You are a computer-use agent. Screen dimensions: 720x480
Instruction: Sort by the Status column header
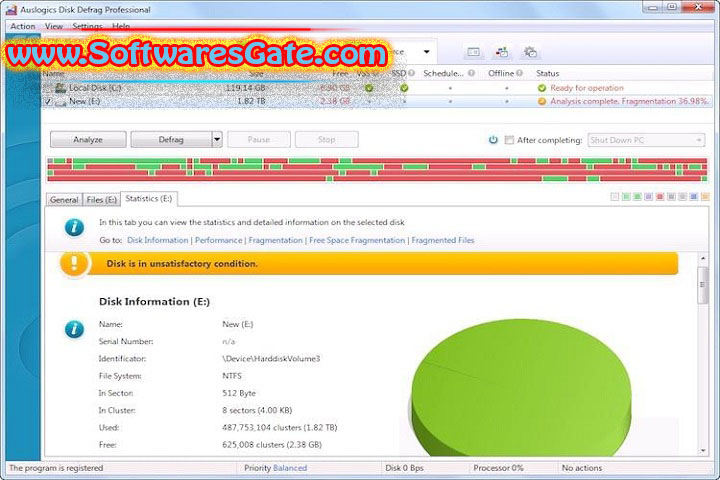547,73
